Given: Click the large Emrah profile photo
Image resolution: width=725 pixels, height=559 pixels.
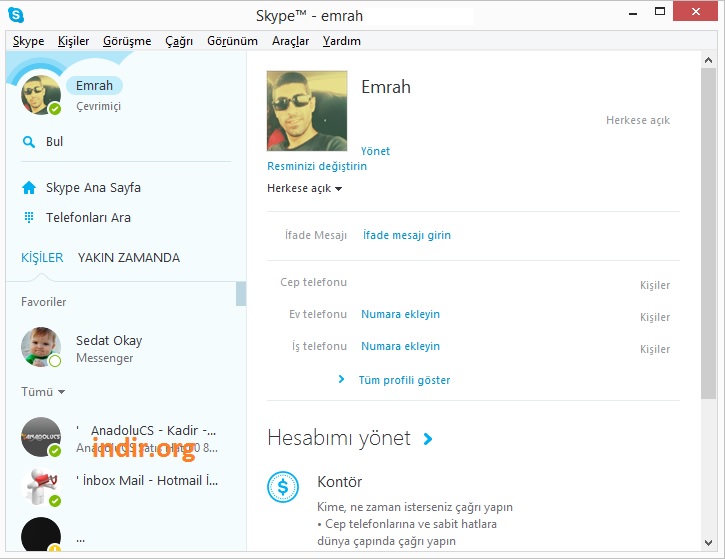Looking at the screenshot, I should (x=307, y=111).
